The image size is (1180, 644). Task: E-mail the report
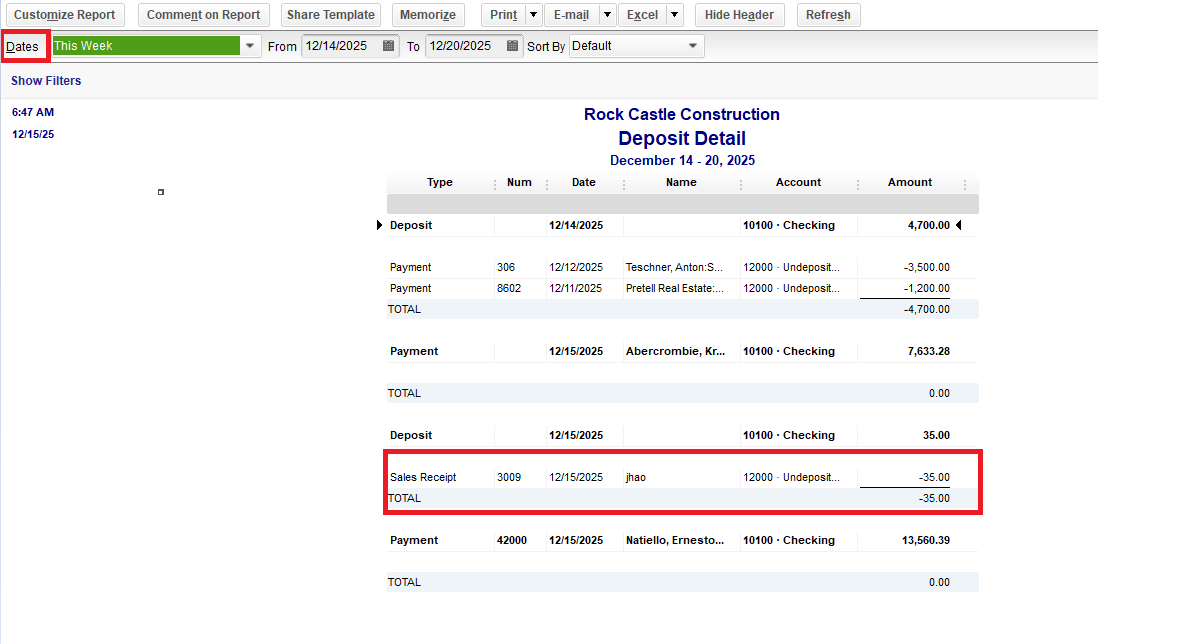point(571,15)
